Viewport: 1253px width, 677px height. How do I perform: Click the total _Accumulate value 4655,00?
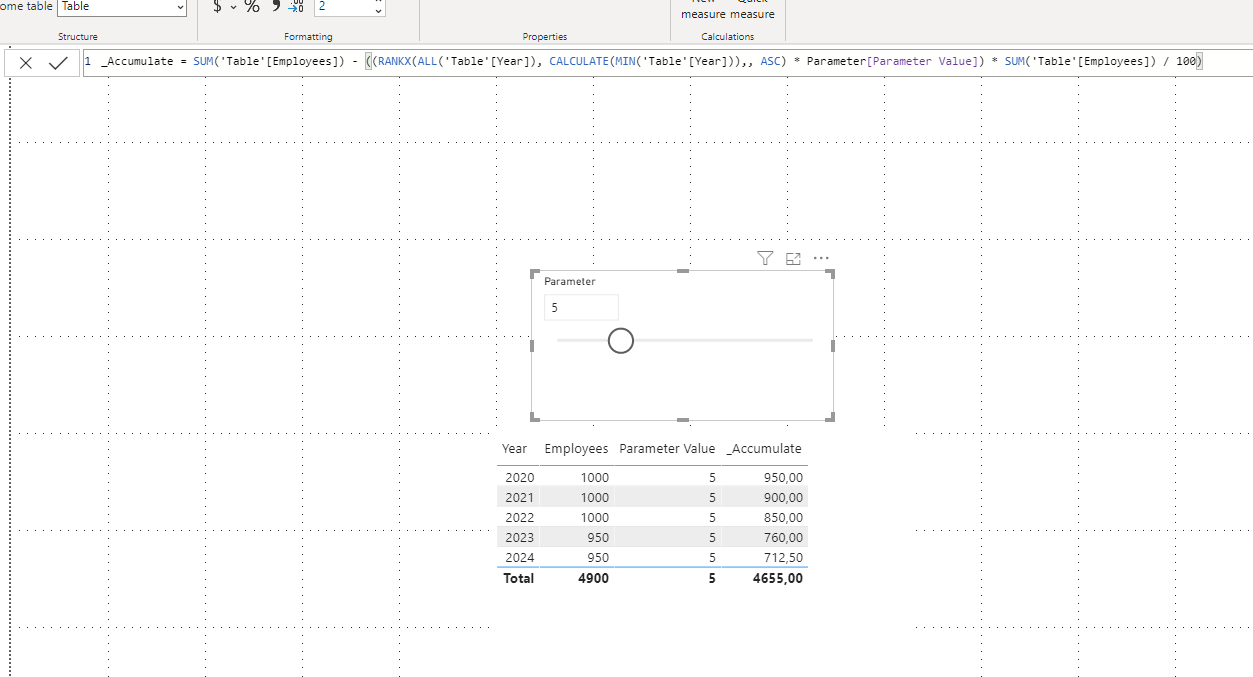778,578
